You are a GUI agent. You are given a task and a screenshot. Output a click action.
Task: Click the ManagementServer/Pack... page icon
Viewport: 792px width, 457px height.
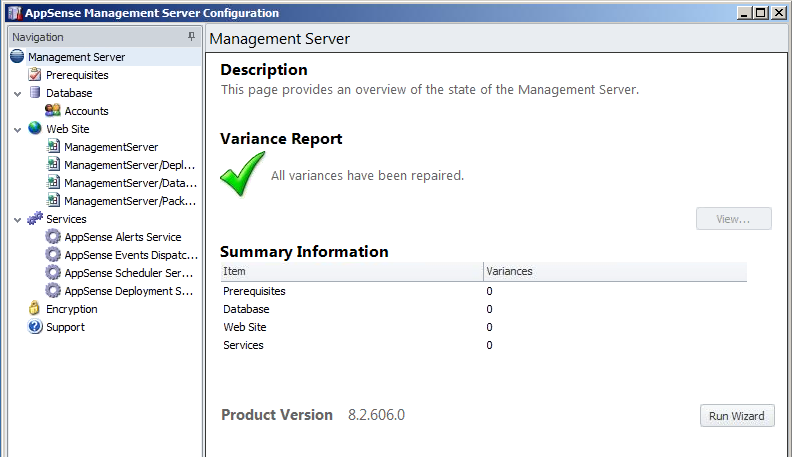(x=53, y=200)
